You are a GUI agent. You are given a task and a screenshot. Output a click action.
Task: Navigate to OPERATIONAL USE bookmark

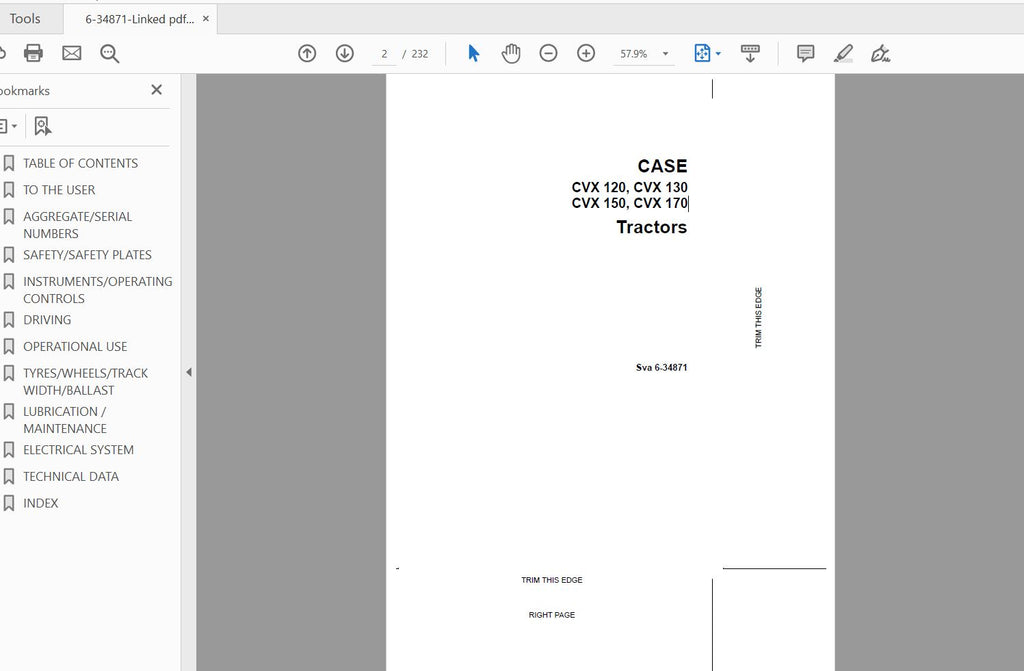pyautogui.click(x=75, y=347)
